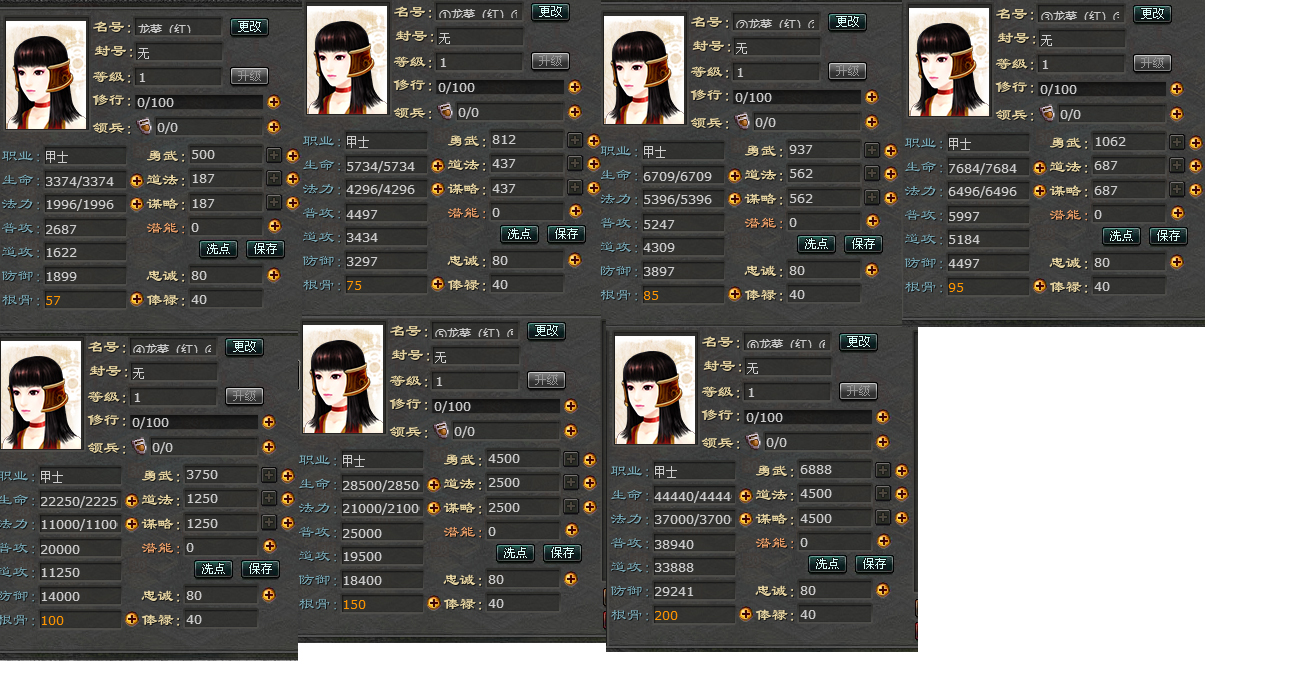Click the orange plus beside 忠诚 in the 根骨 150 panel

tap(570, 579)
